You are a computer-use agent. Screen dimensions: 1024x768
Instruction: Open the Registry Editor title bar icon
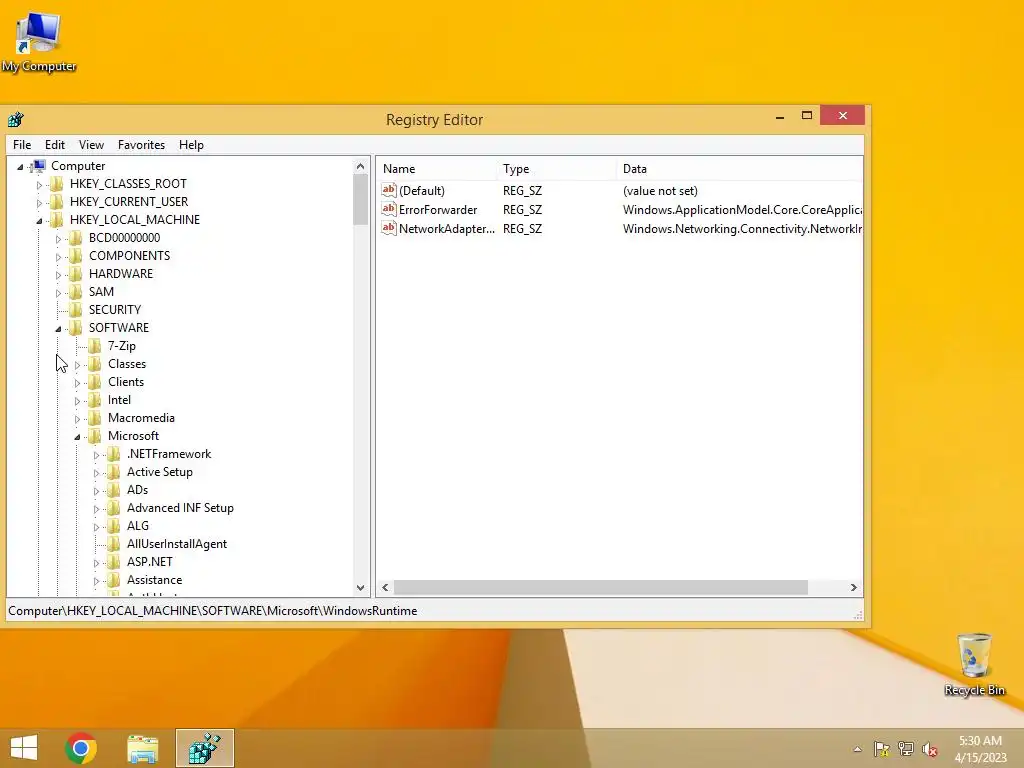point(16,120)
